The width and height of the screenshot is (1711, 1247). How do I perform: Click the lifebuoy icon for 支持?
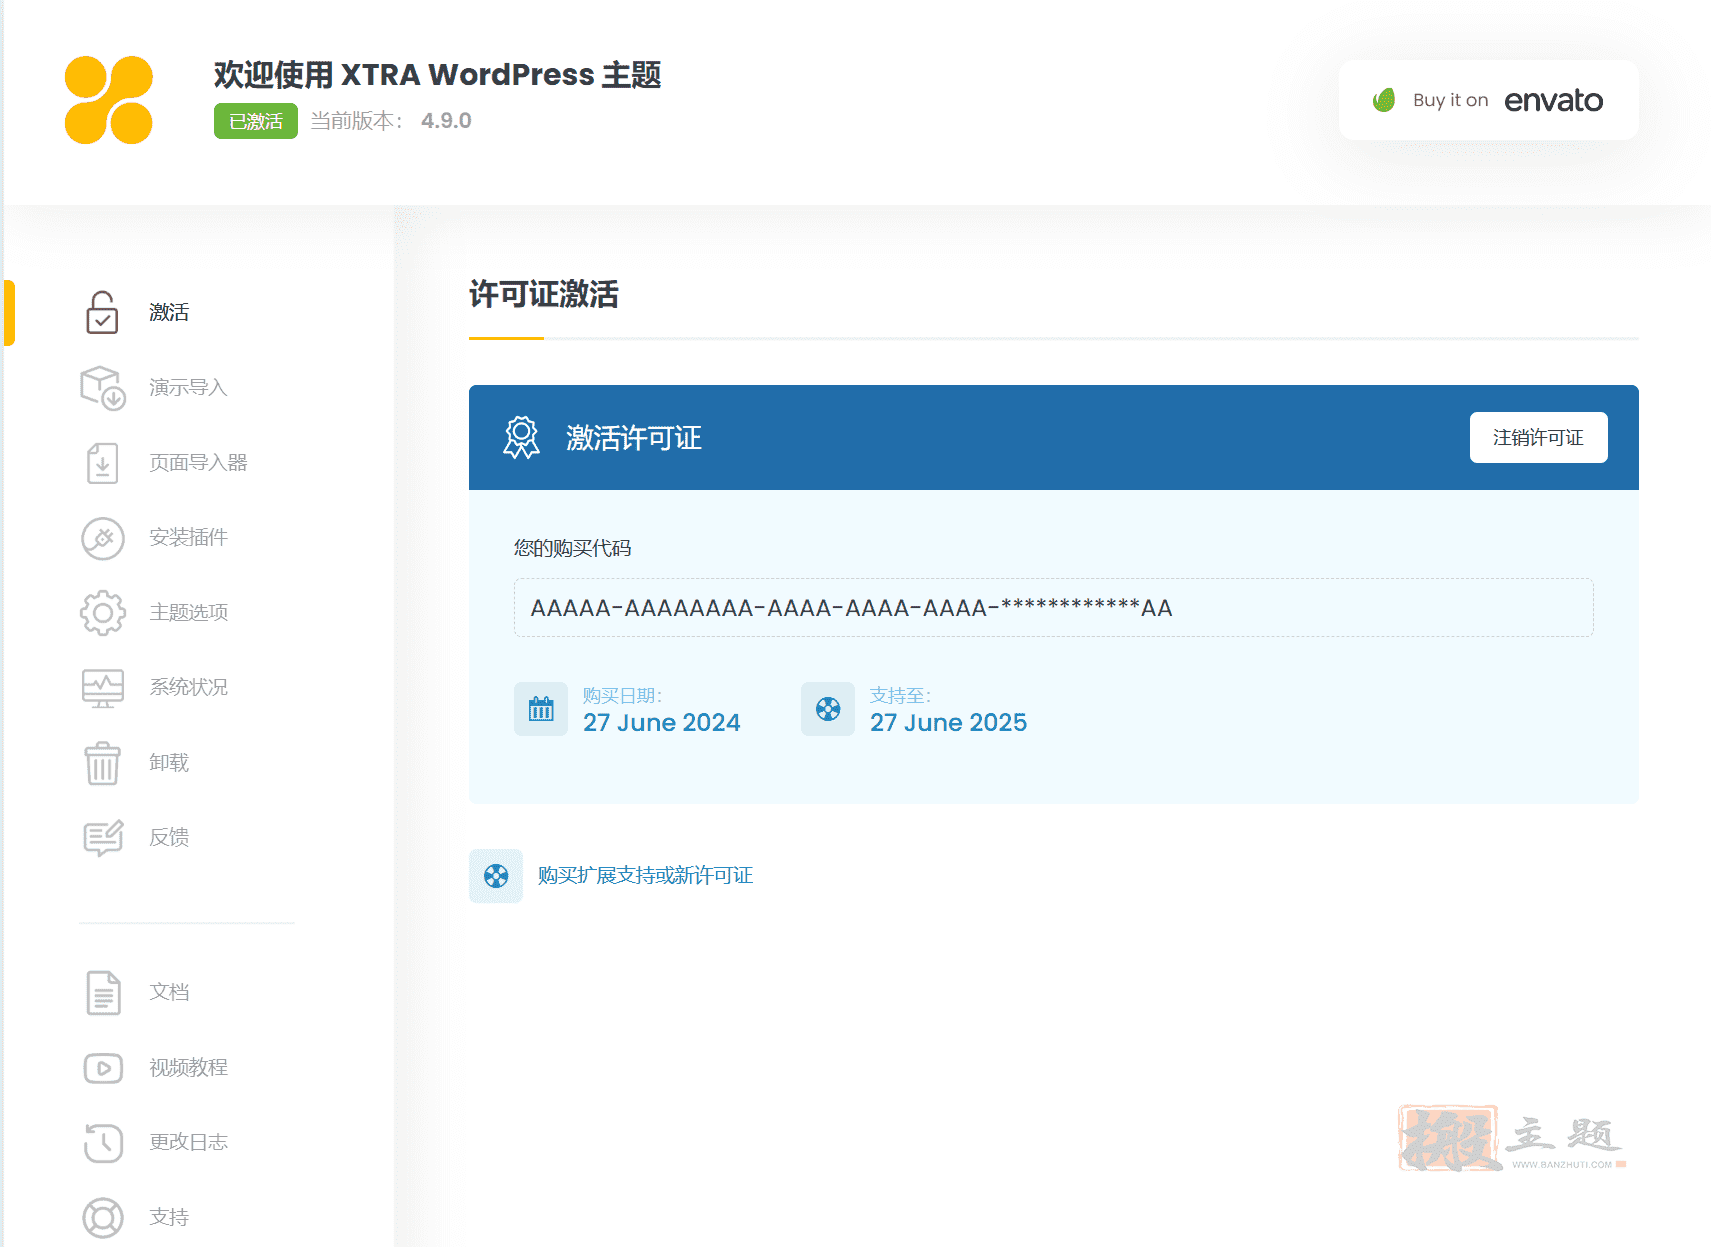(x=102, y=1218)
